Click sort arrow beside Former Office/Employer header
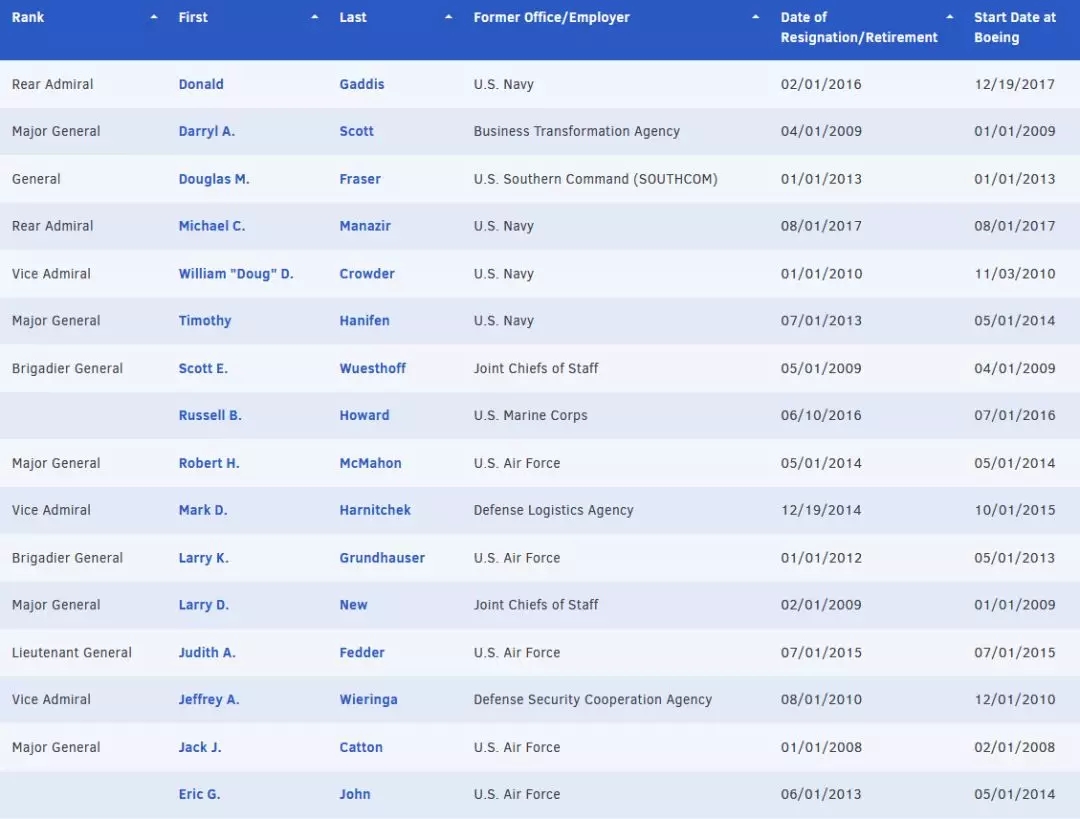 pyautogui.click(x=756, y=17)
